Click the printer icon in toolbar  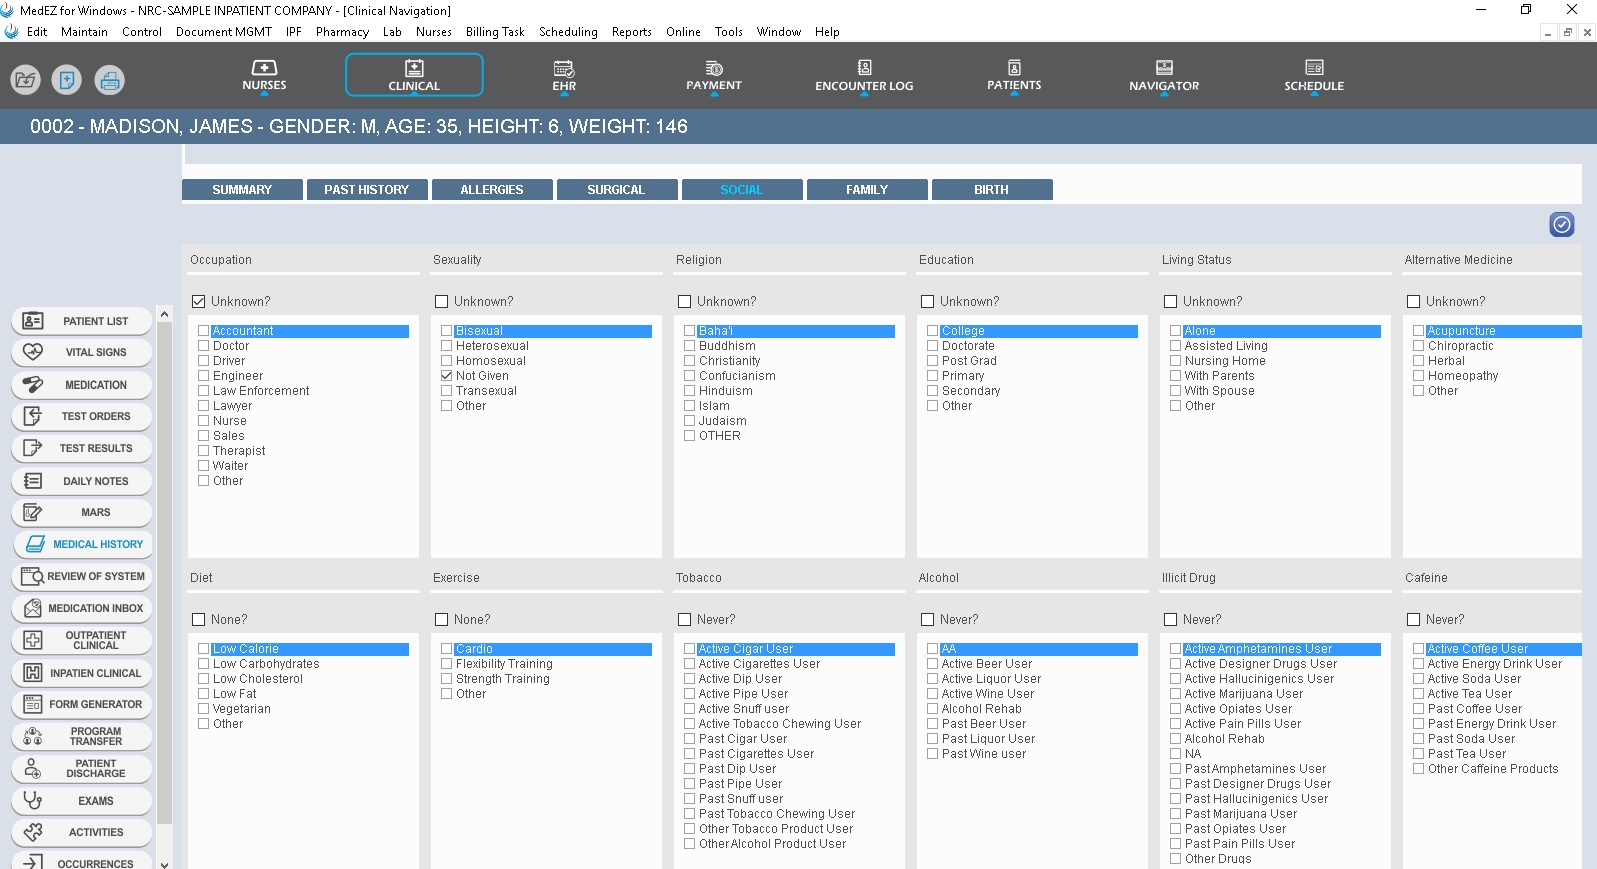[110, 79]
